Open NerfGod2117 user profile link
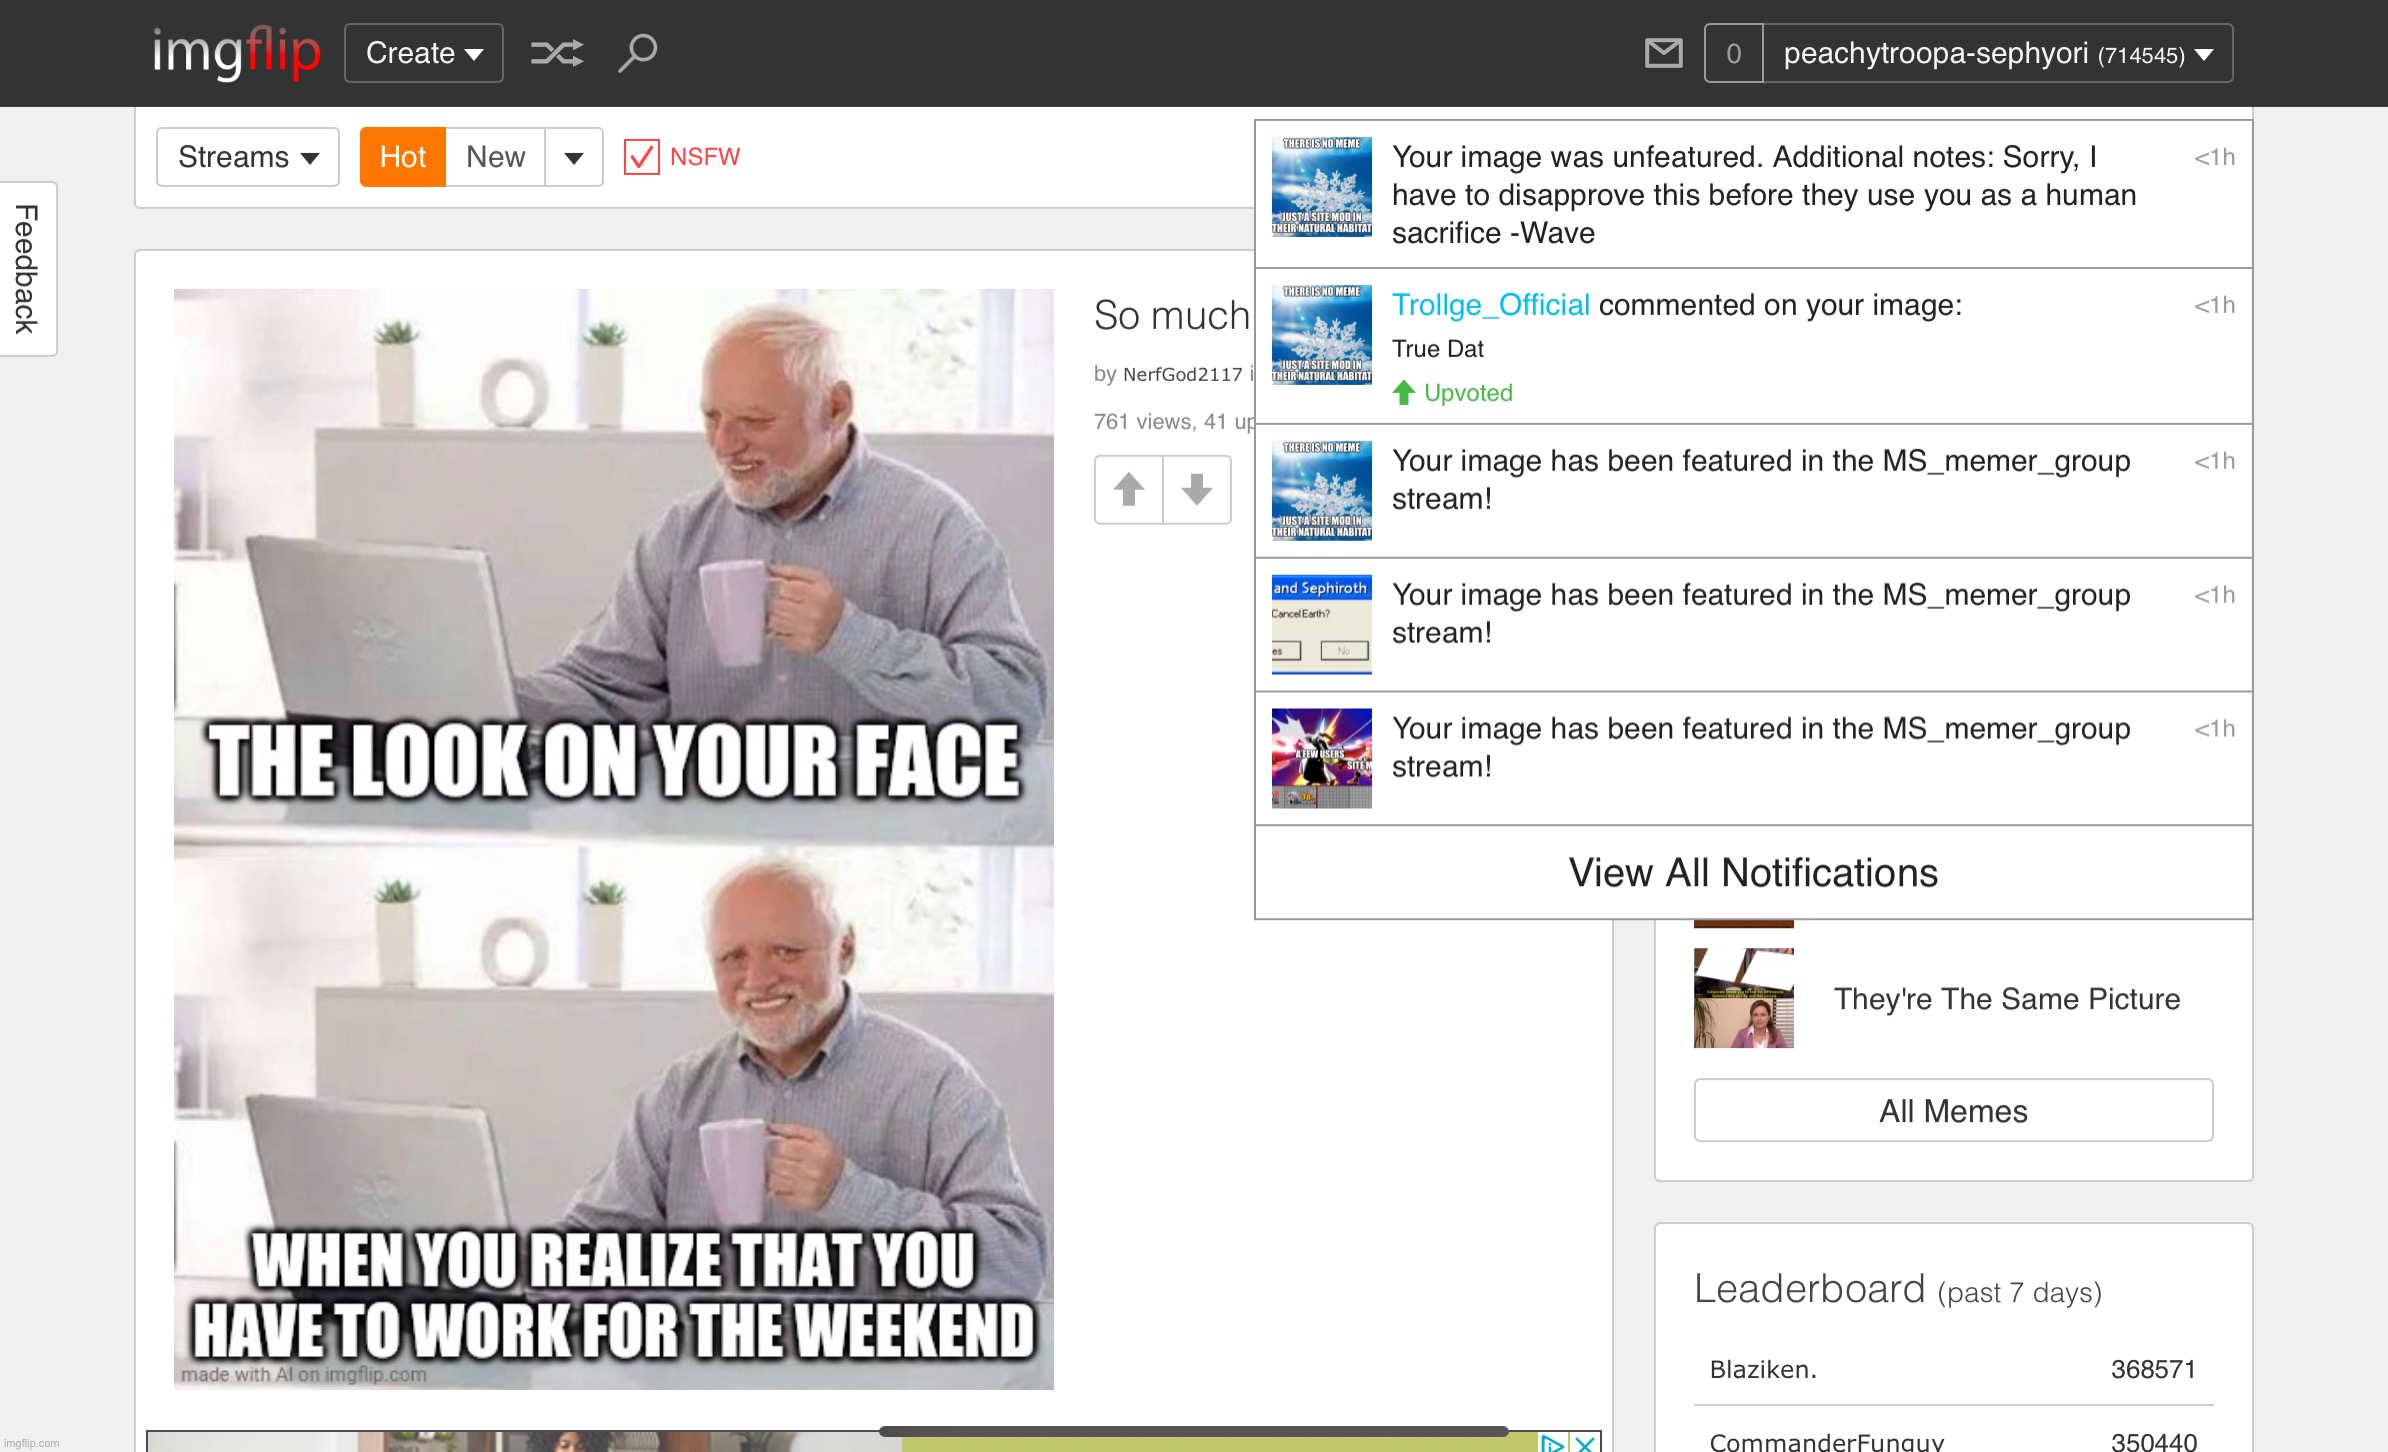This screenshot has height=1452, width=2388. pos(1182,374)
